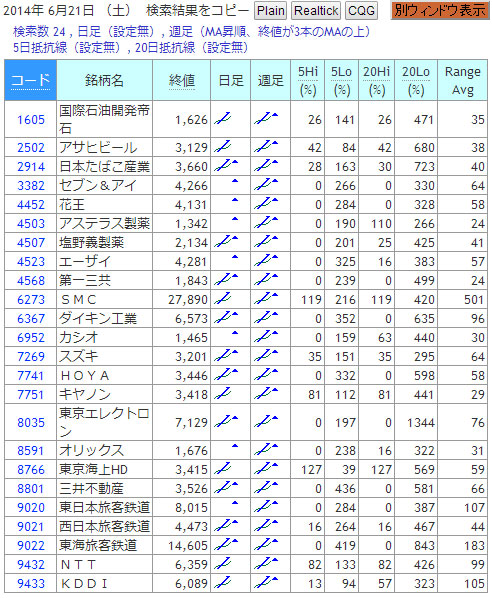Click daily arrow icon for カシオ

click(235, 333)
